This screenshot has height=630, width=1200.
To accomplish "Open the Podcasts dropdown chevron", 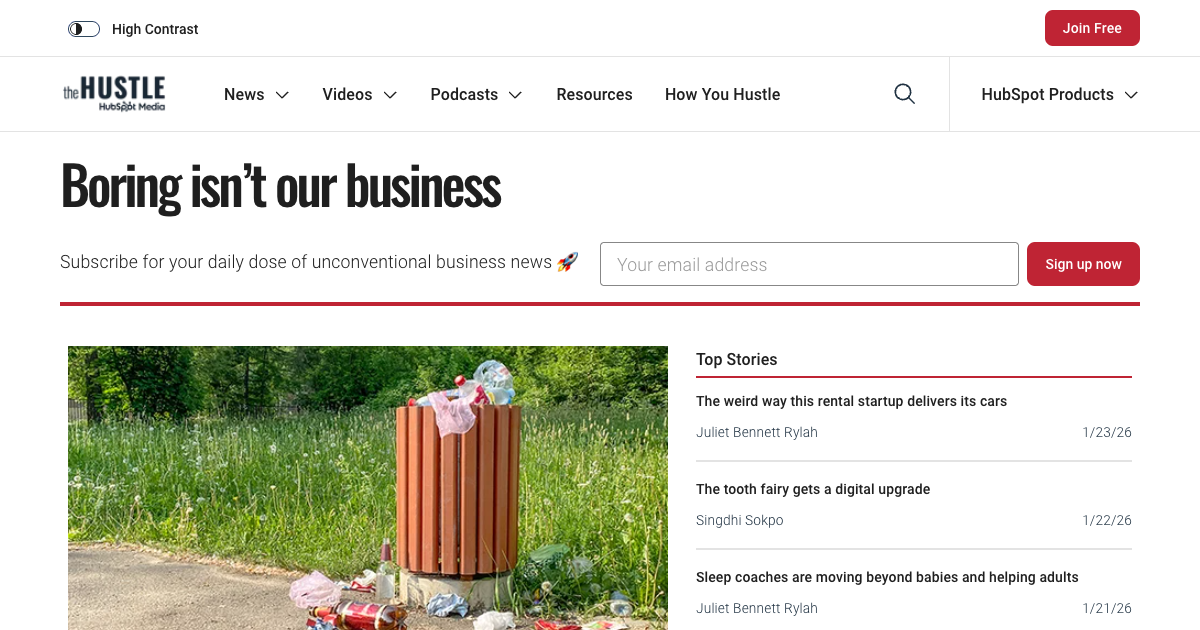I will (515, 95).
